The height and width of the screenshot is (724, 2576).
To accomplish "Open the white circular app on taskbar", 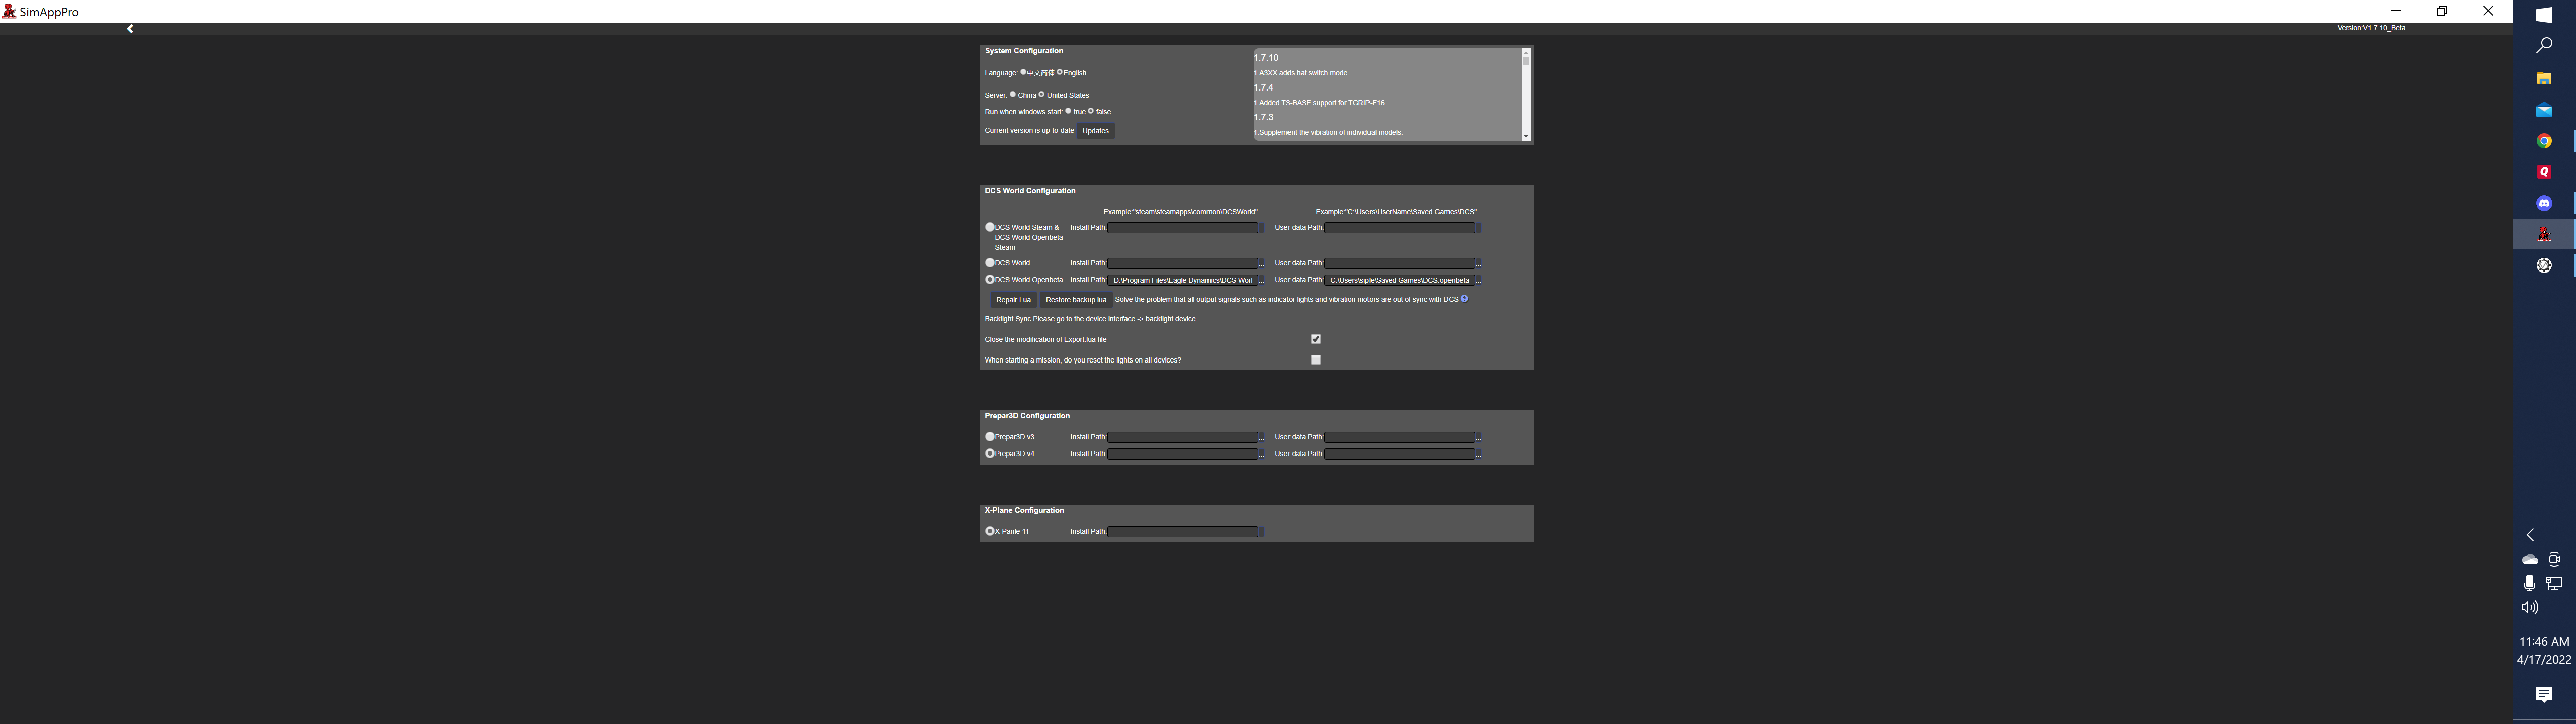I will point(2544,265).
